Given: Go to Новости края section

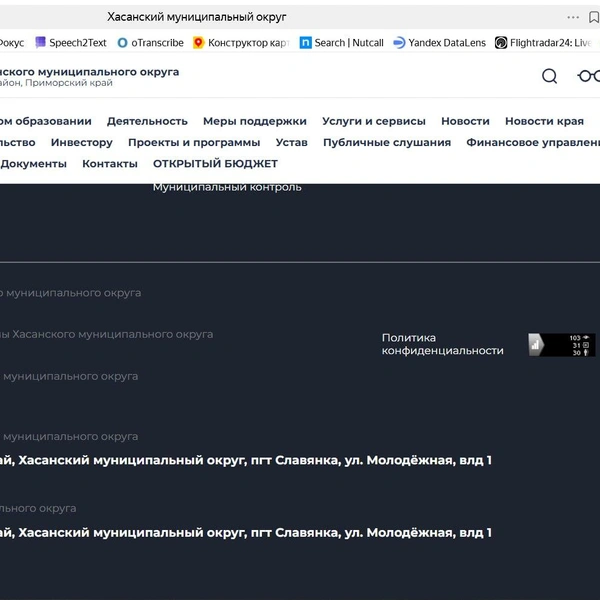Looking at the screenshot, I should [545, 121].
